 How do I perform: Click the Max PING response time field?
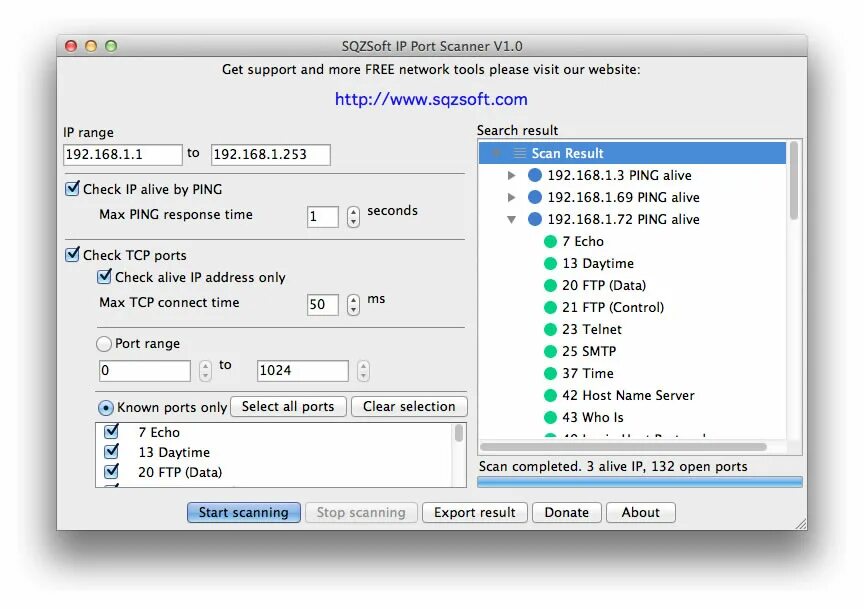click(322, 217)
